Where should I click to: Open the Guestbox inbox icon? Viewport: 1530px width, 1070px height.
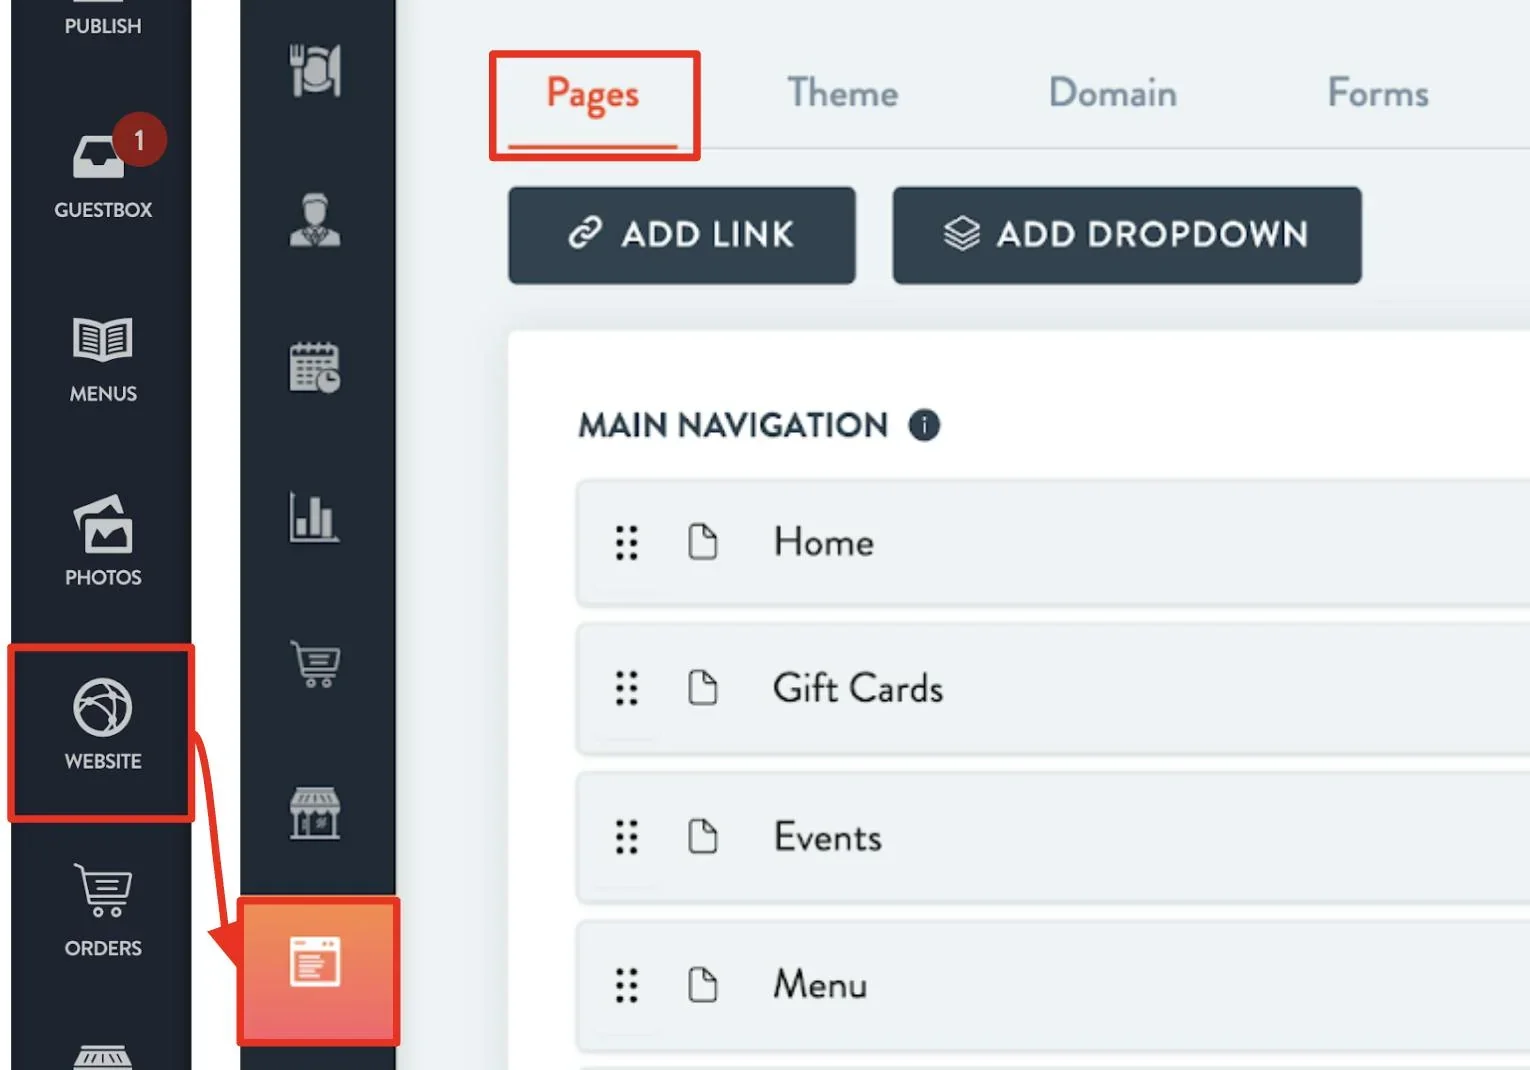point(98,157)
